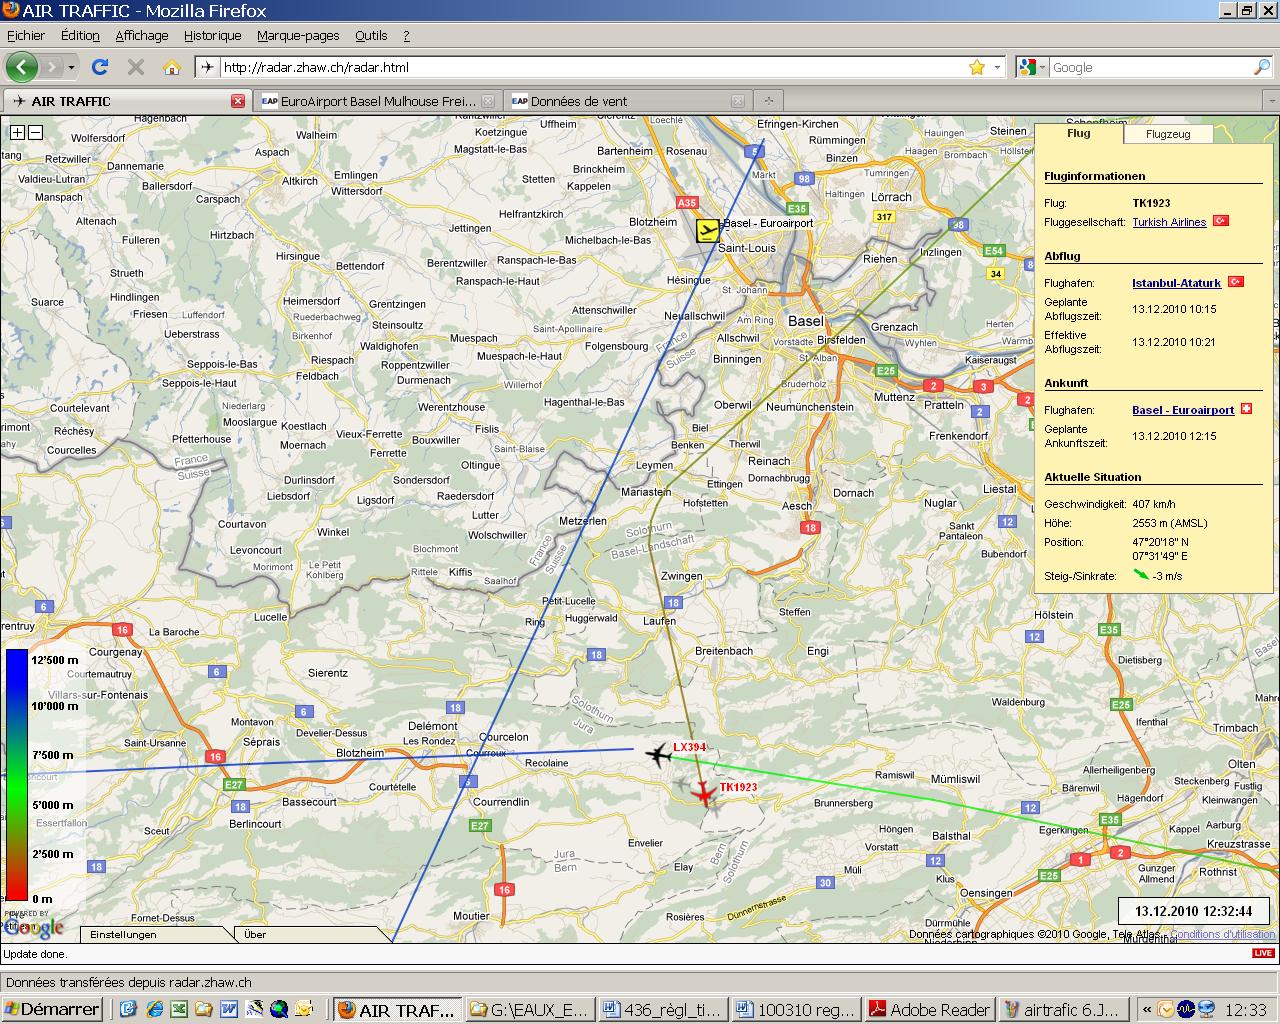Switch to the AIR TRAFFIC browser tab
The image size is (1280, 1024).
(127, 101)
